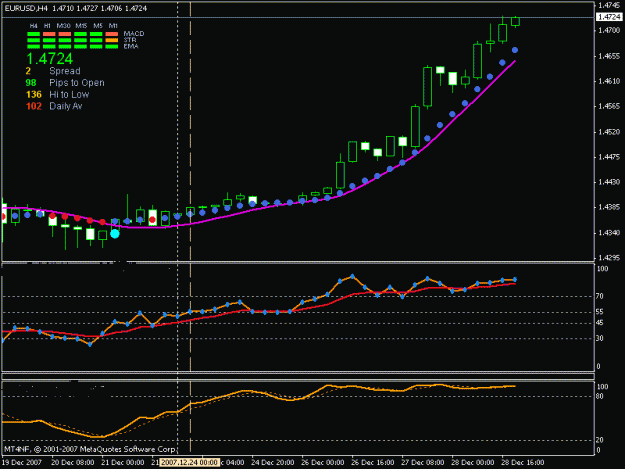Select the M1 timeframe label

pos(113,26)
